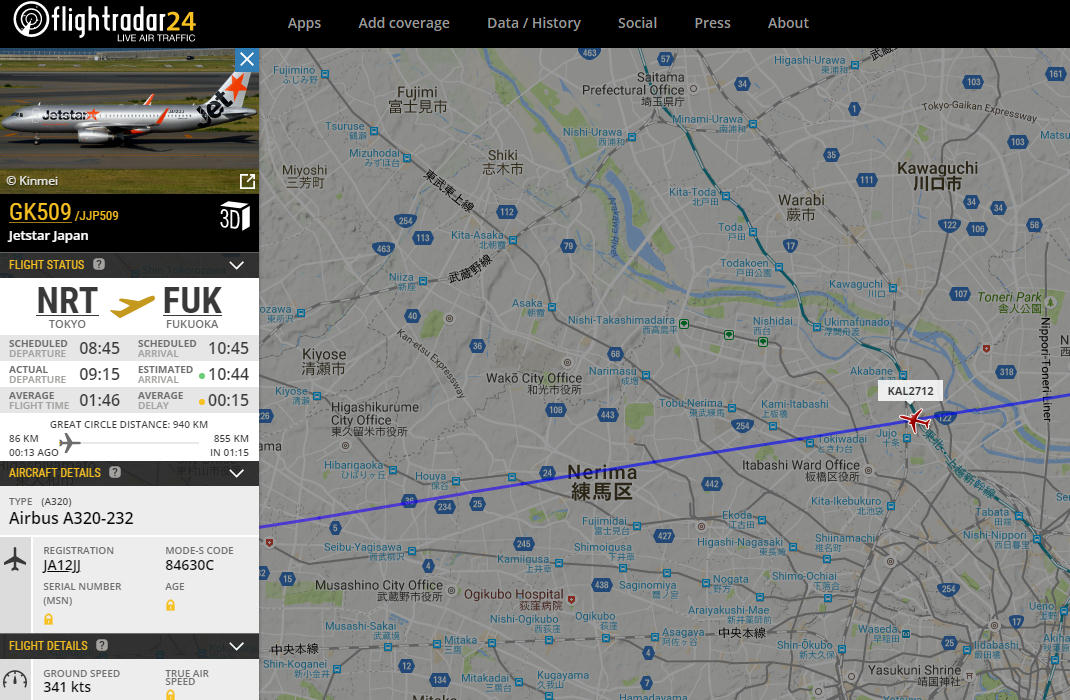Click Kawaguchi city label on map
This screenshot has height=700, width=1070.
[938, 175]
